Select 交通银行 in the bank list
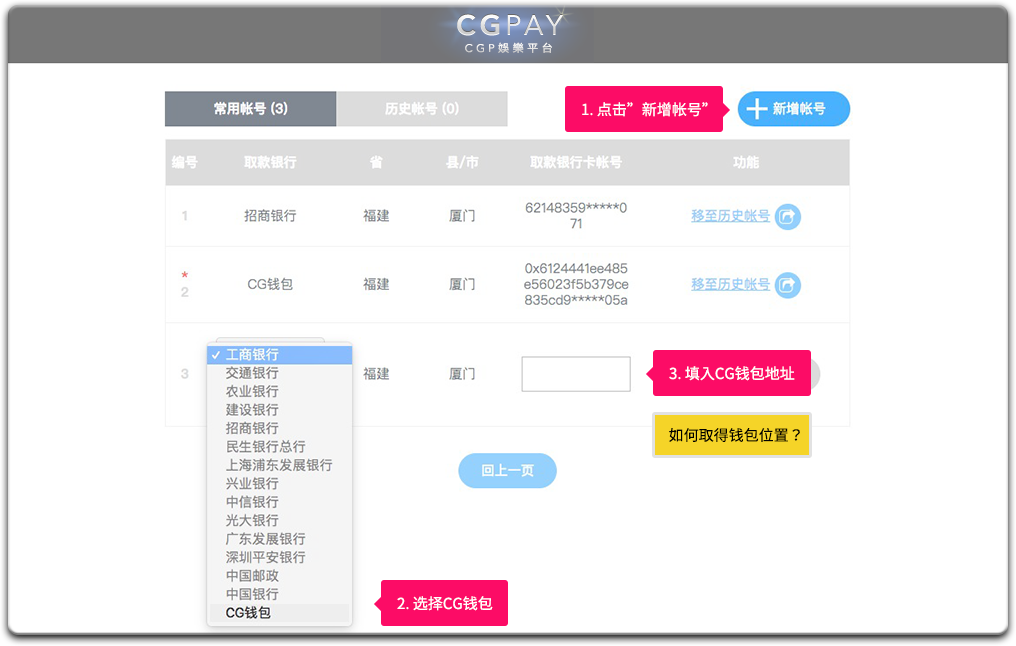Viewport: 1016px width, 646px height. (252, 373)
